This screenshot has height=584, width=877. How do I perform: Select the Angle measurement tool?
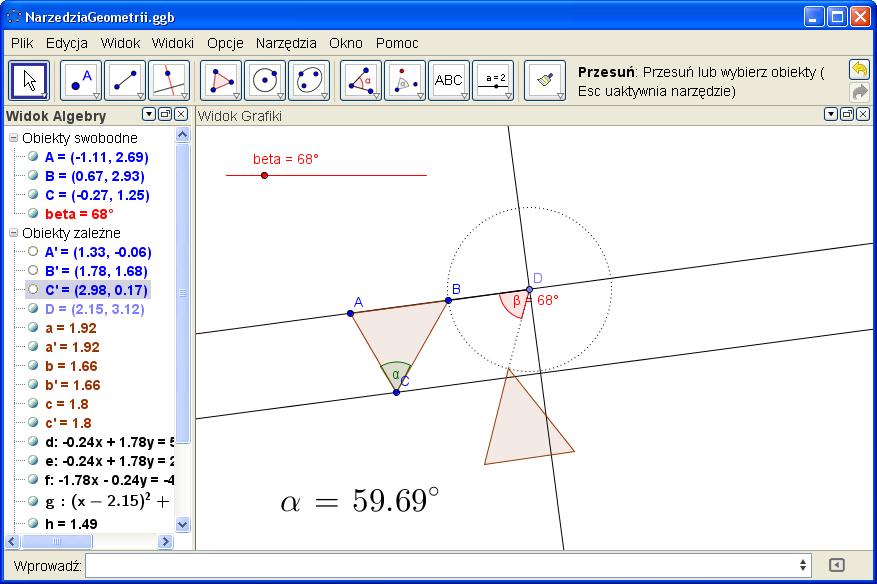pyautogui.click(x=361, y=81)
